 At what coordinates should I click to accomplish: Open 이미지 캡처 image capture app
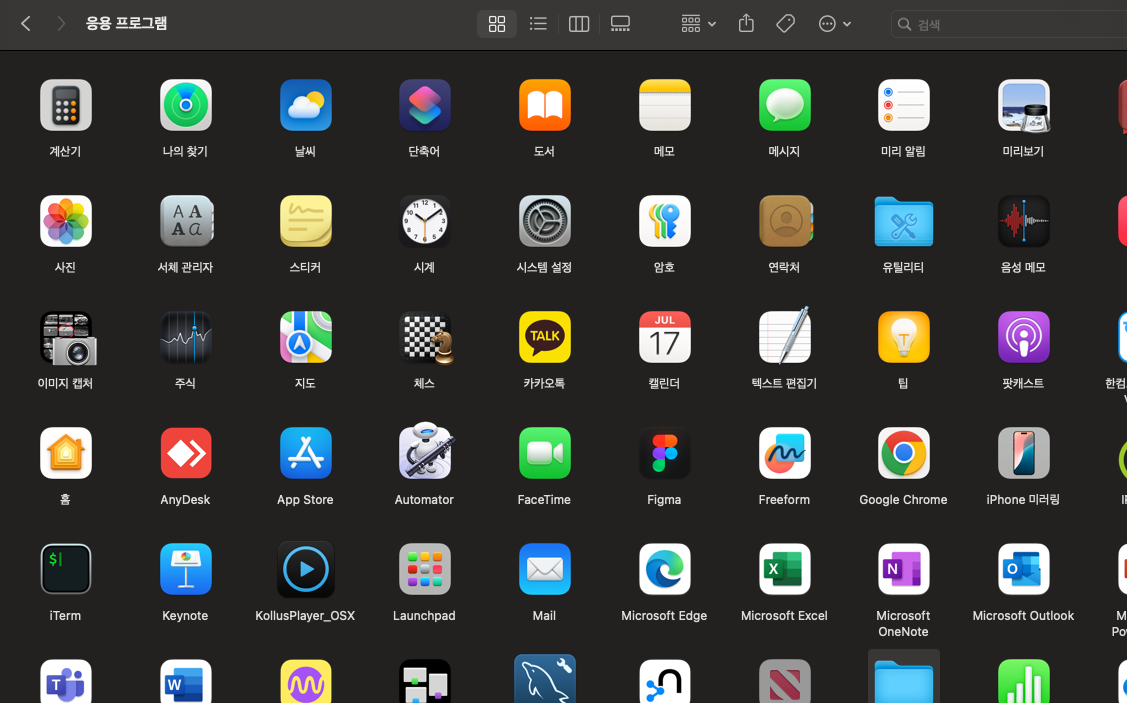(67, 338)
